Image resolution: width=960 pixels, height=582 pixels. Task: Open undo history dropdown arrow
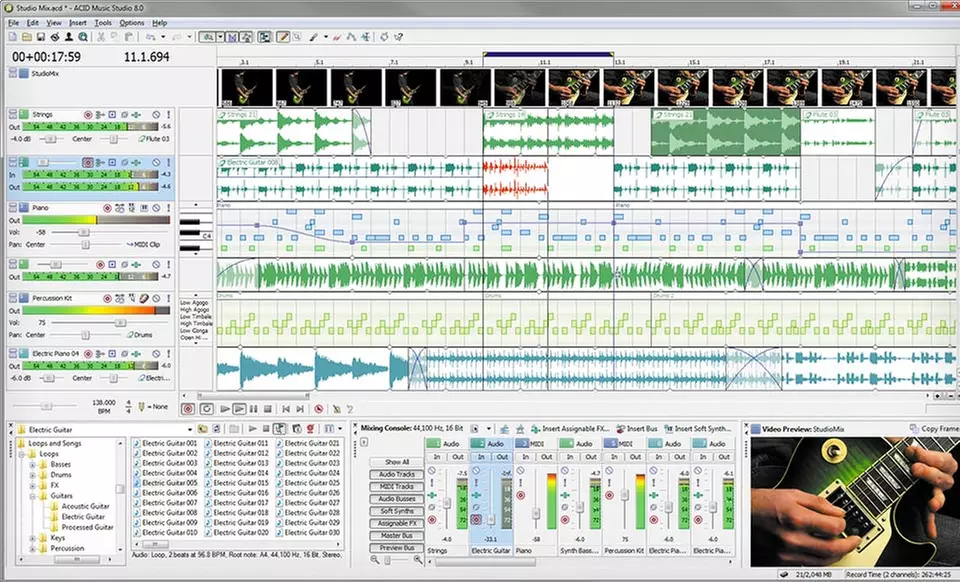[x=163, y=37]
